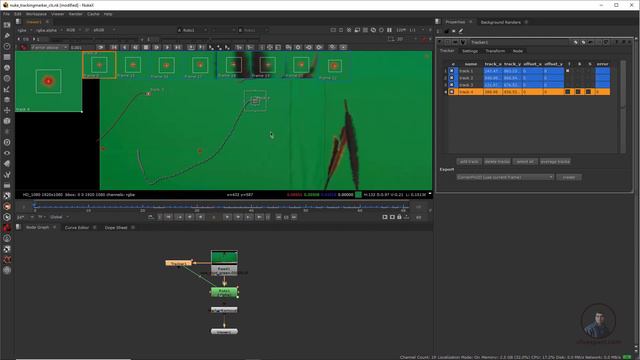Toggle enable checkbox for track 2
Screen dimensions: 640x360
(x=451, y=78)
